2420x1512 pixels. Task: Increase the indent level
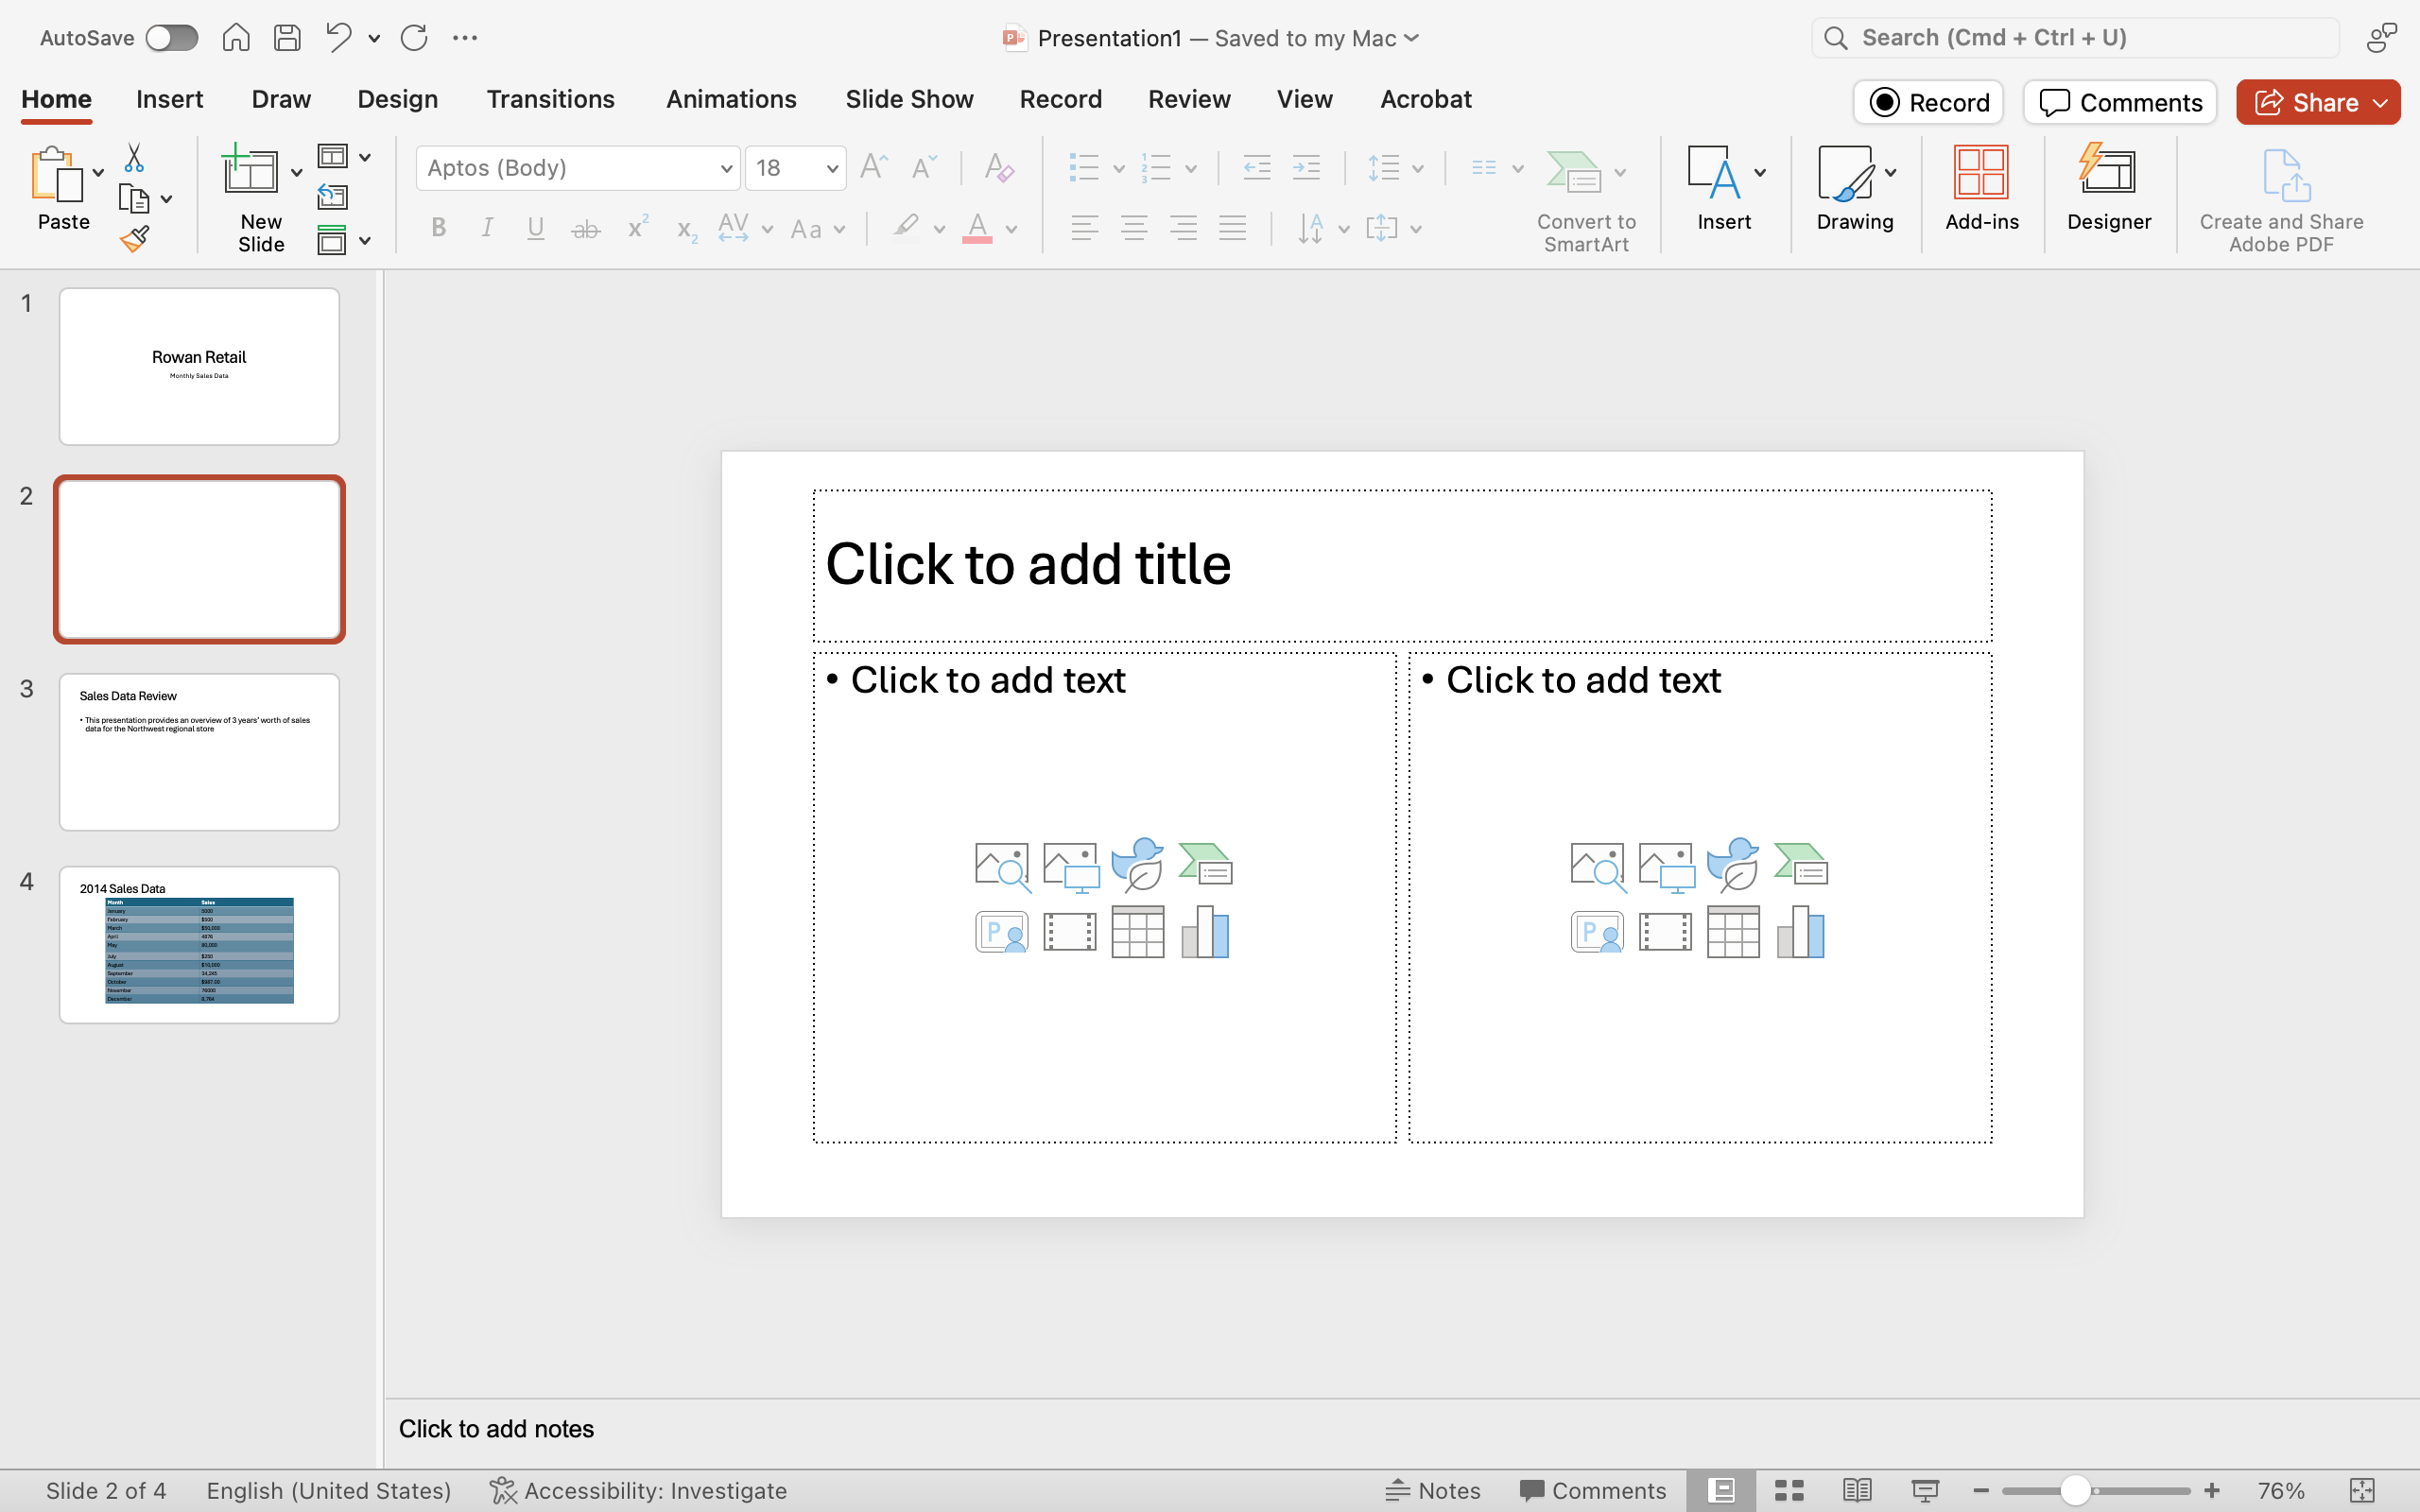pyautogui.click(x=1306, y=167)
